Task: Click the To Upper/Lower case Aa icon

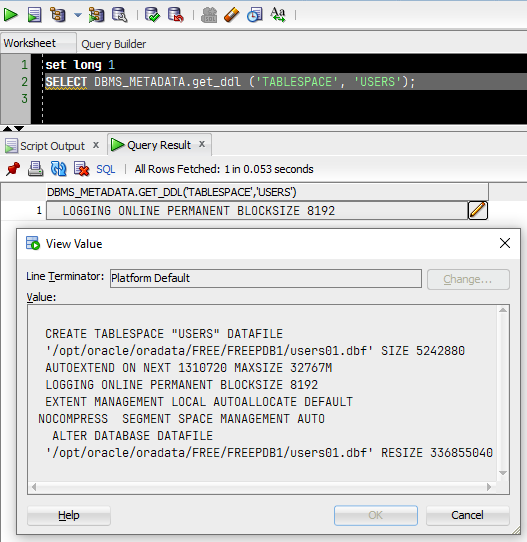Action: coord(278,15)
